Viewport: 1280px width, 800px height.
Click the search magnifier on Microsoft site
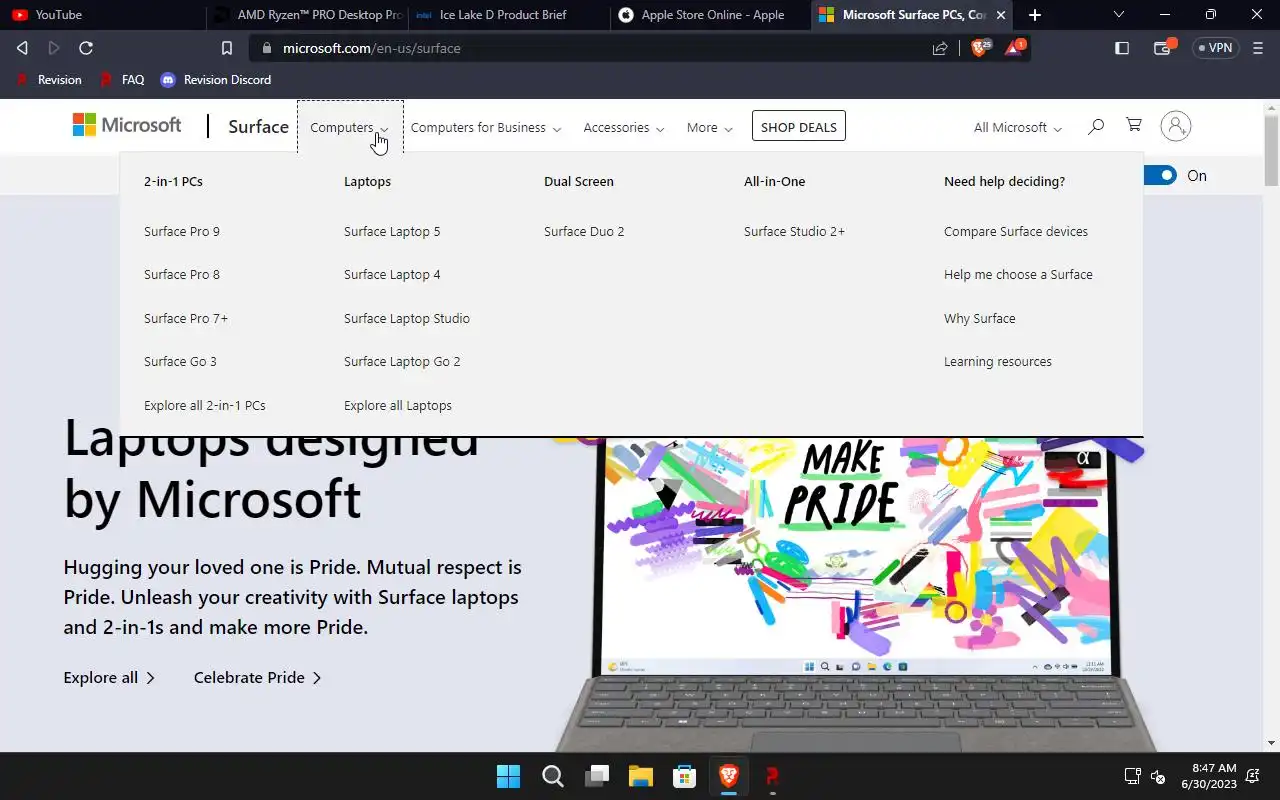[x=1096, y=126]
